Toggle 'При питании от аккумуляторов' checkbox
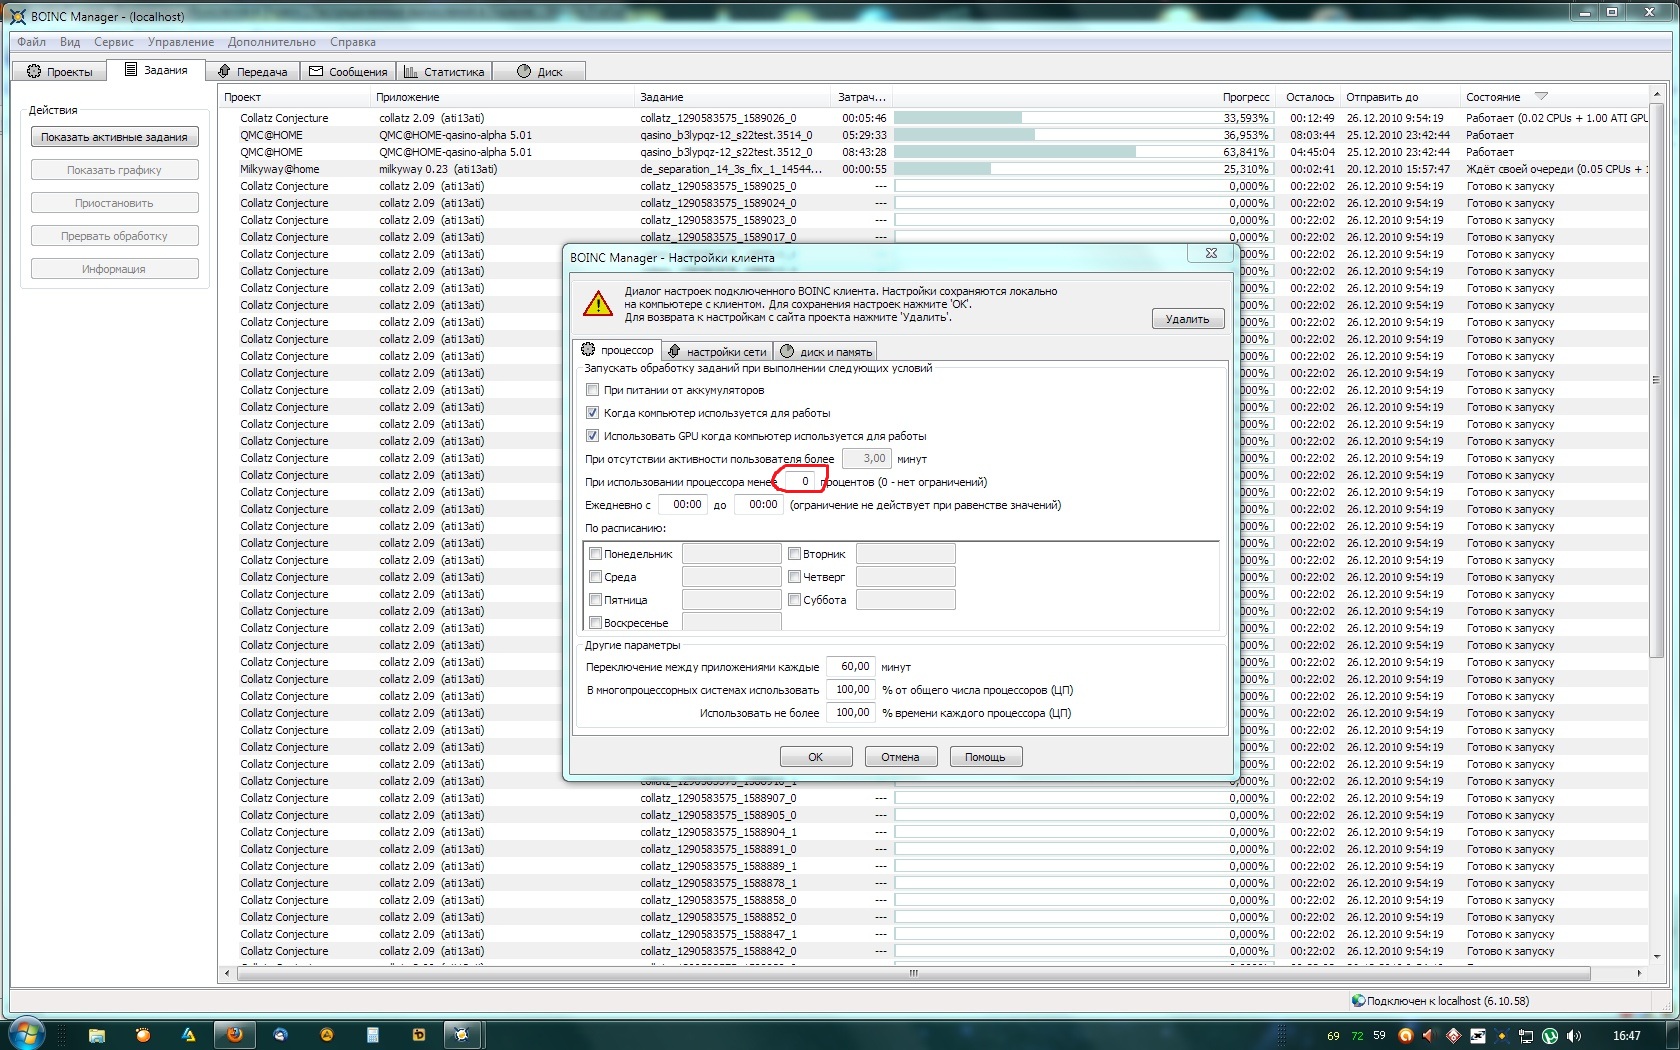 click(x=592, y=390)
